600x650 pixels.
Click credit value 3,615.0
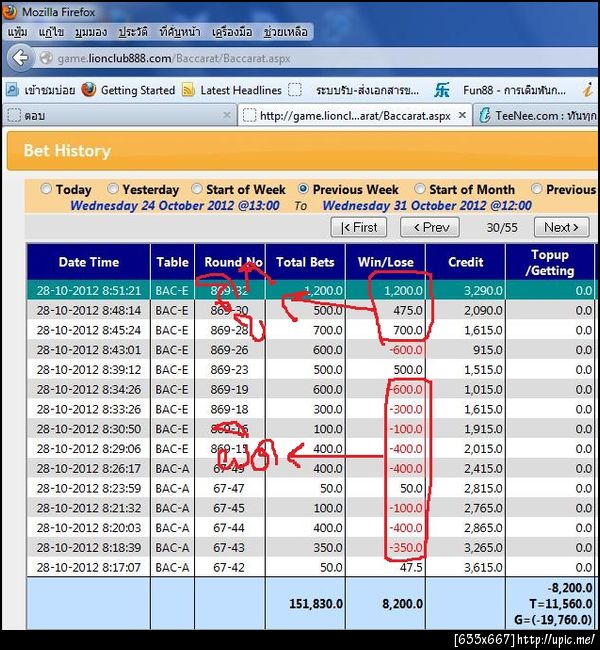point(483,567)
